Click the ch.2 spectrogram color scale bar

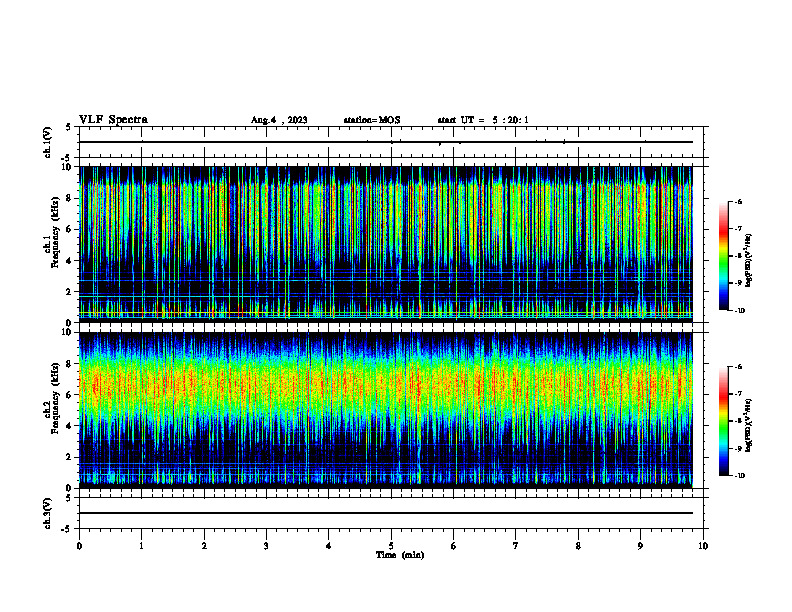[x=724, y=421]
